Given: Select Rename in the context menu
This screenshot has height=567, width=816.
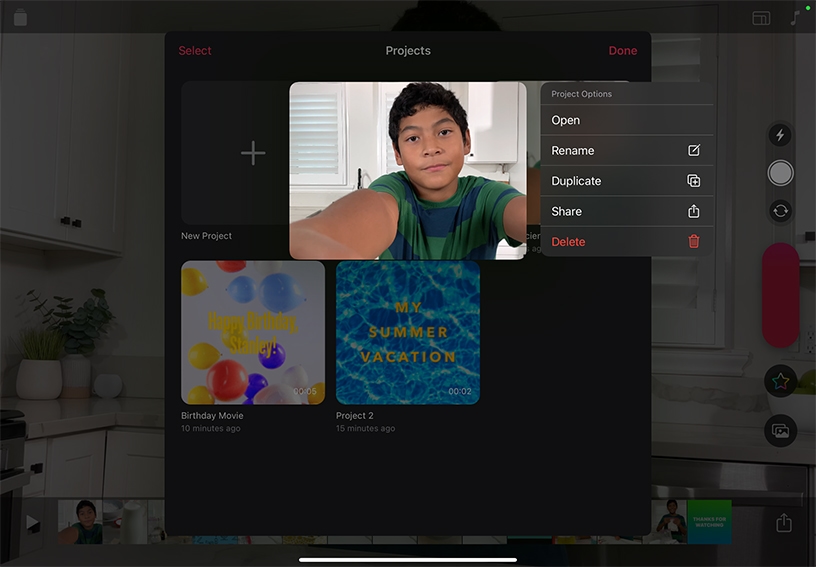Looking at the screenshot, I should point(573,151).
